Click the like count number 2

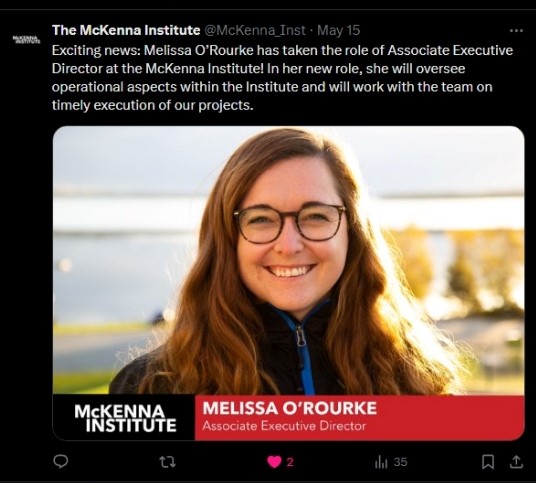tap(290, 462)
